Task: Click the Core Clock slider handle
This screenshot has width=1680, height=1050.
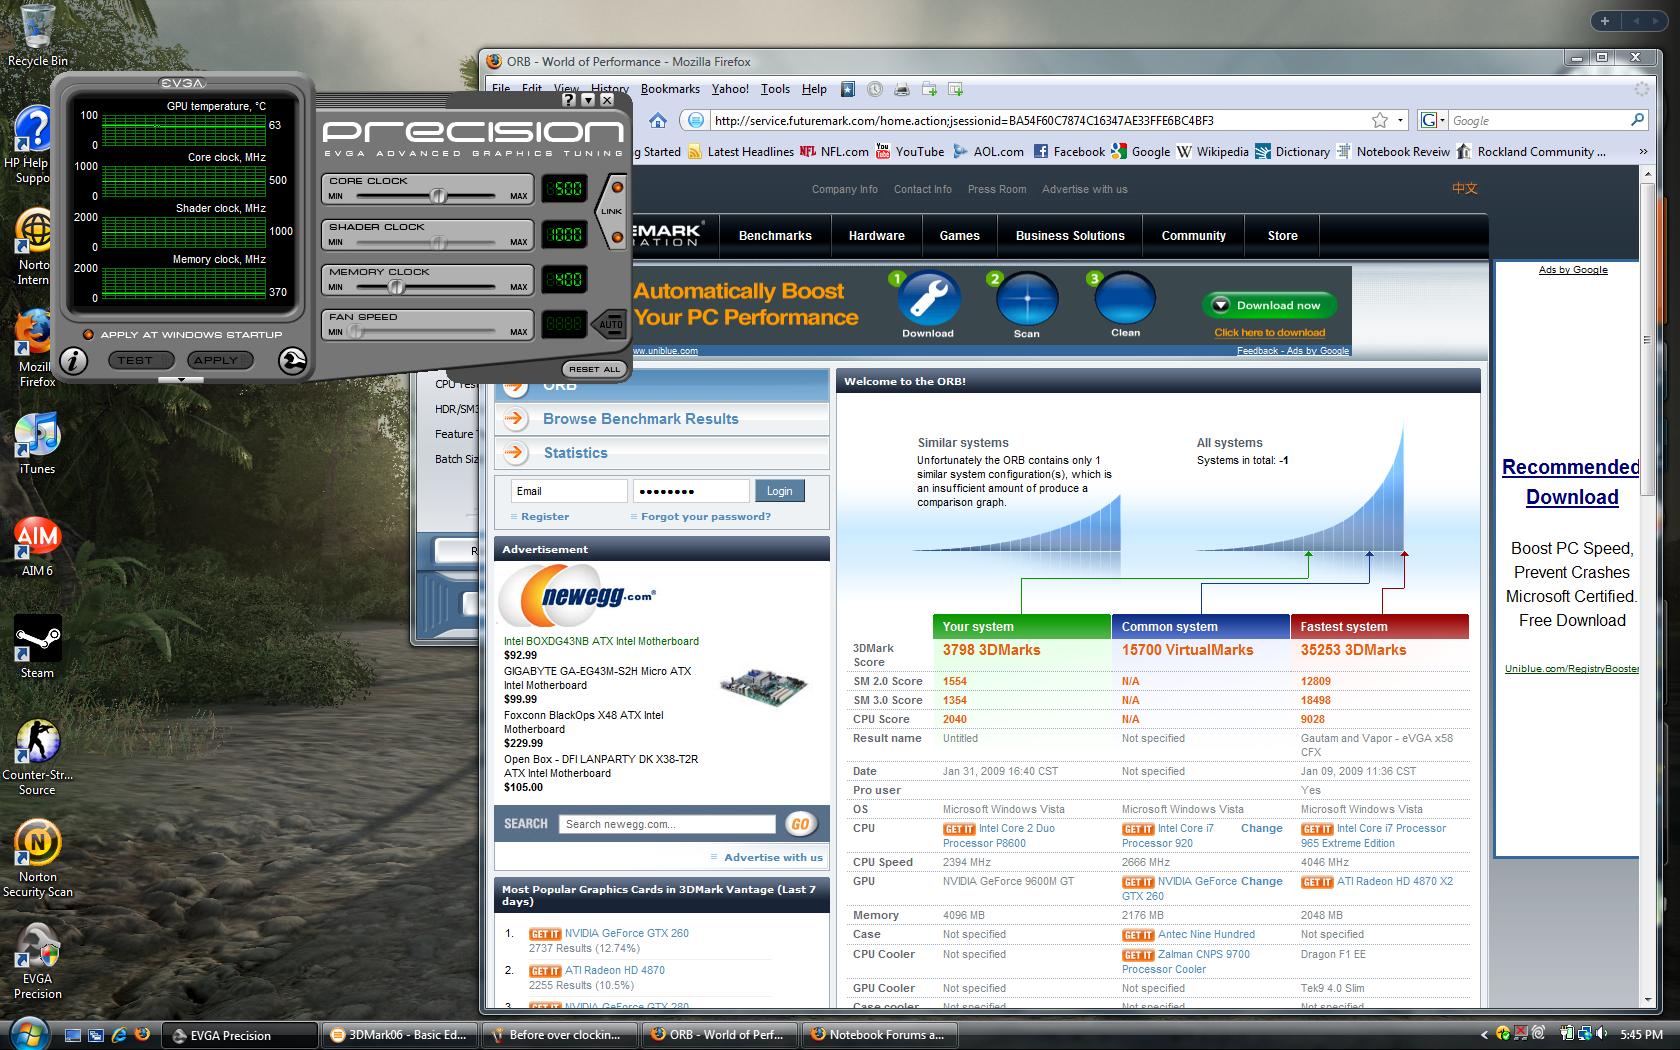Action: click(x=438, y=195)
